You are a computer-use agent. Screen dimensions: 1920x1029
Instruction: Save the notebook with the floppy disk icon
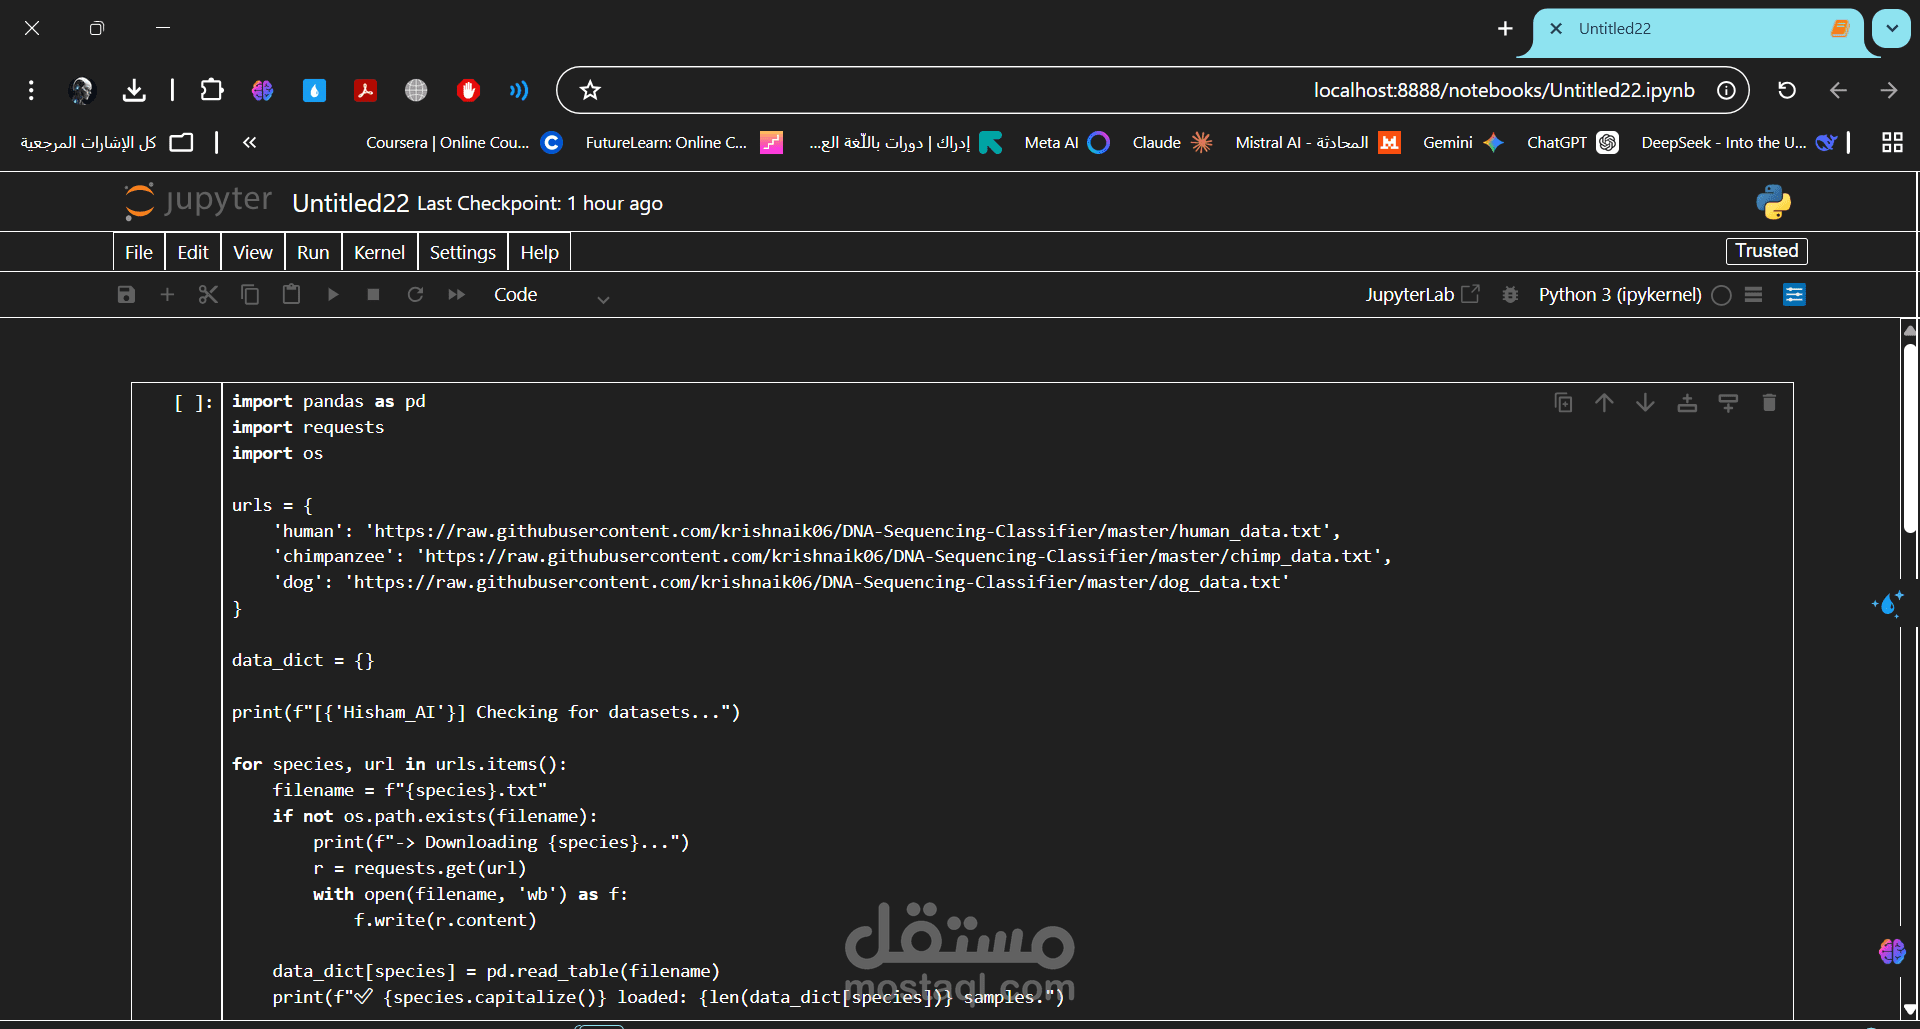(126, 294)
